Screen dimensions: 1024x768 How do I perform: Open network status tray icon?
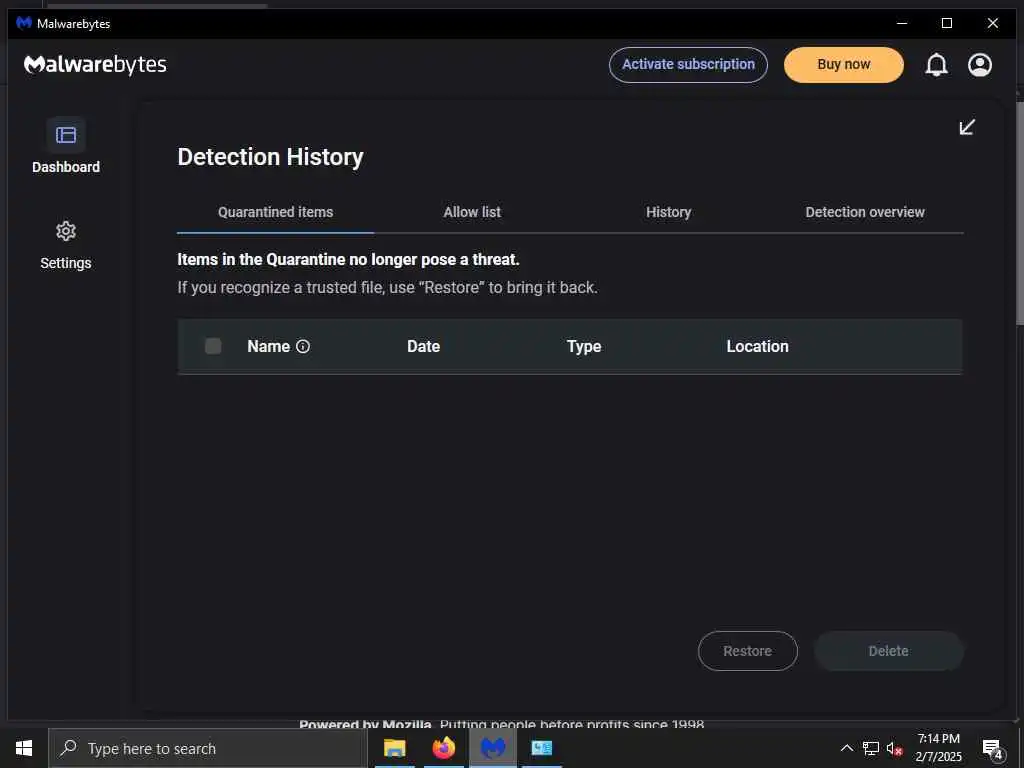coord(871,748)
